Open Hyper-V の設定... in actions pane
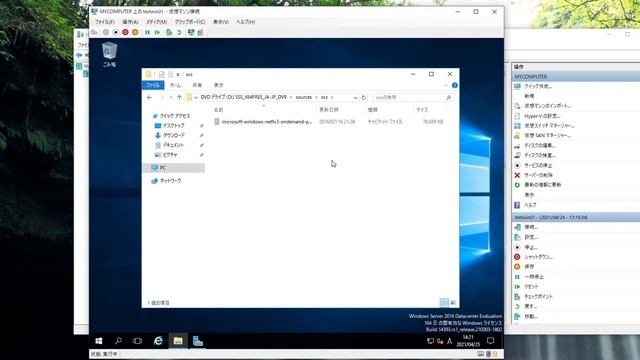Screen dimensions: 640x360 point(542,116)
